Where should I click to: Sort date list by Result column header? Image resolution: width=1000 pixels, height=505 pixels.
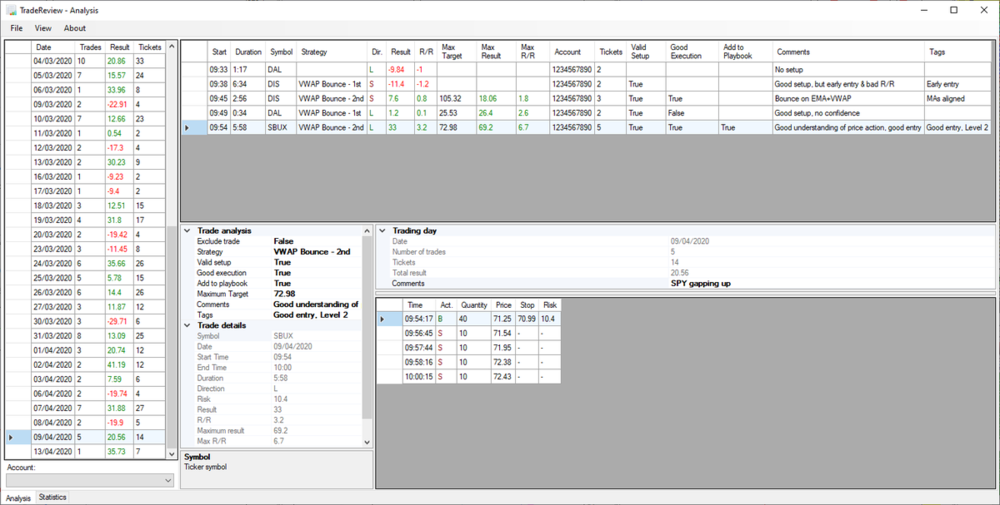point(119,47)
